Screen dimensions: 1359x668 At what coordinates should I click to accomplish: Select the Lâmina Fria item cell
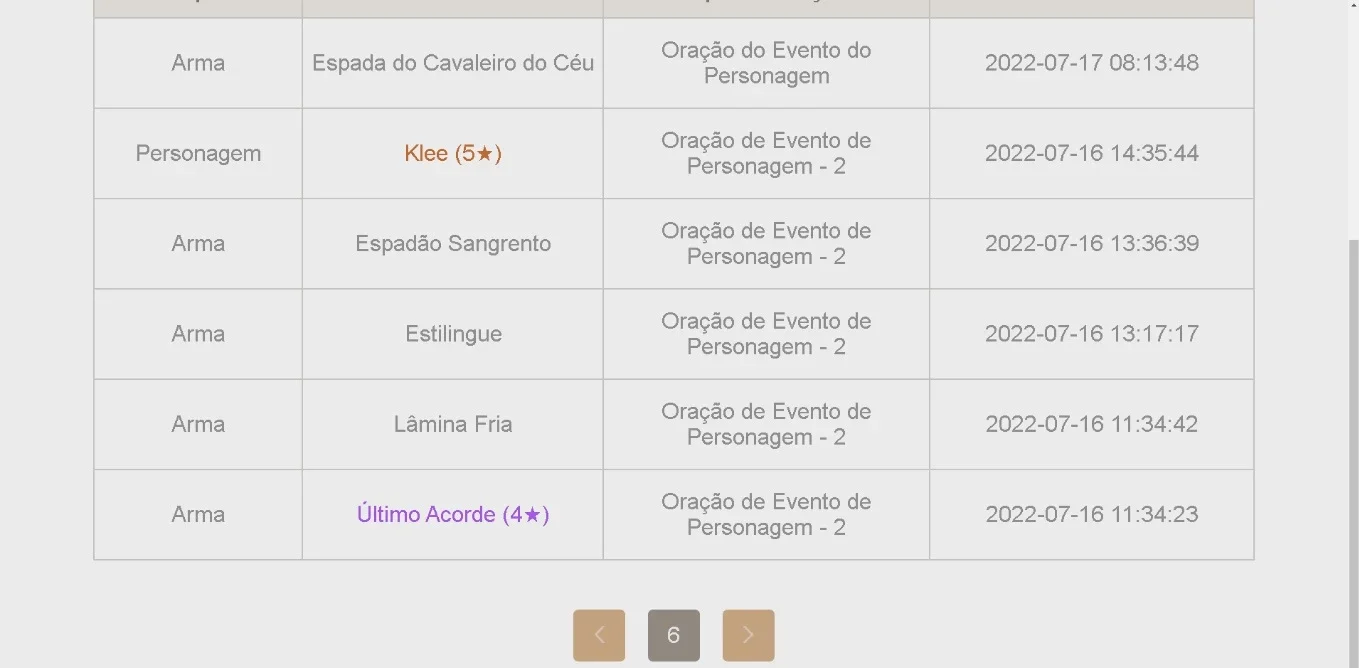coord(453,424)
